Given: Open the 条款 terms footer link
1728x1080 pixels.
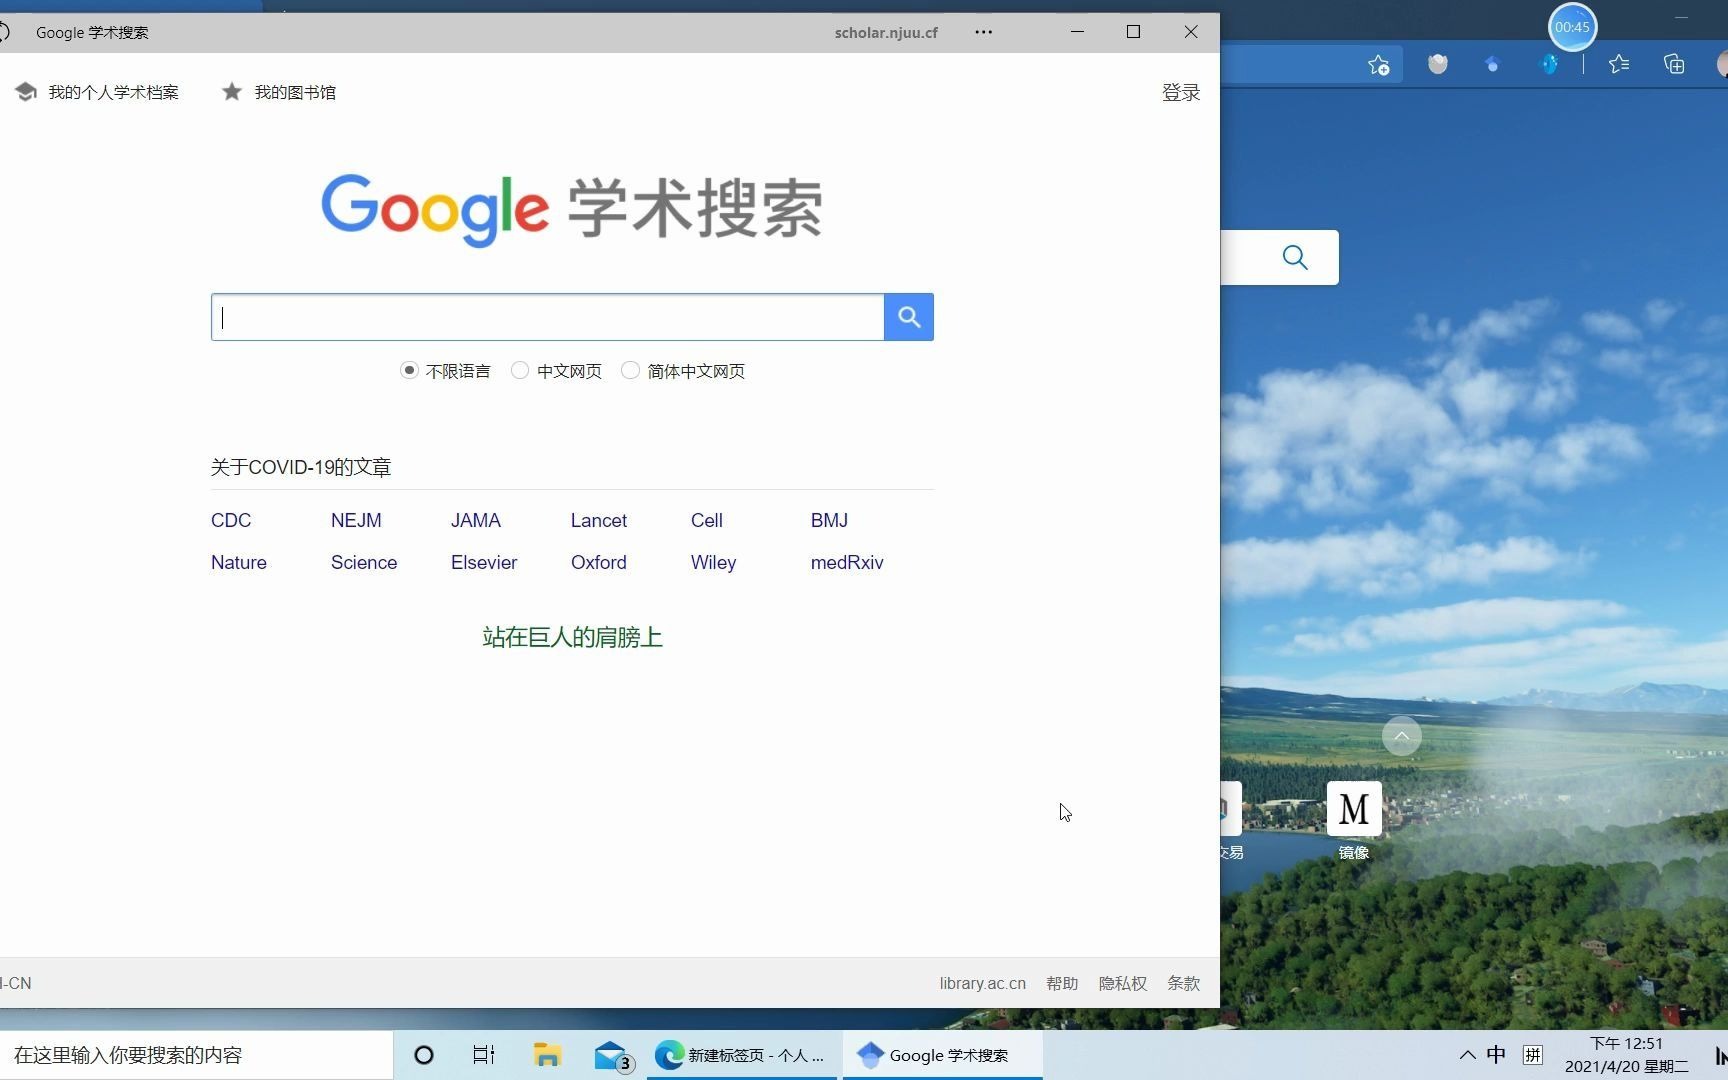Looking at the screenshot, I should click(1183, 984).
